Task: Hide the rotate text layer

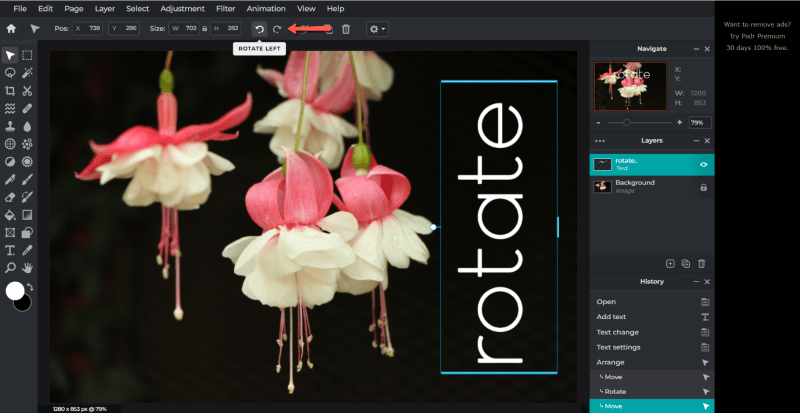Action: pyautogui.click(x=704, y=164)
